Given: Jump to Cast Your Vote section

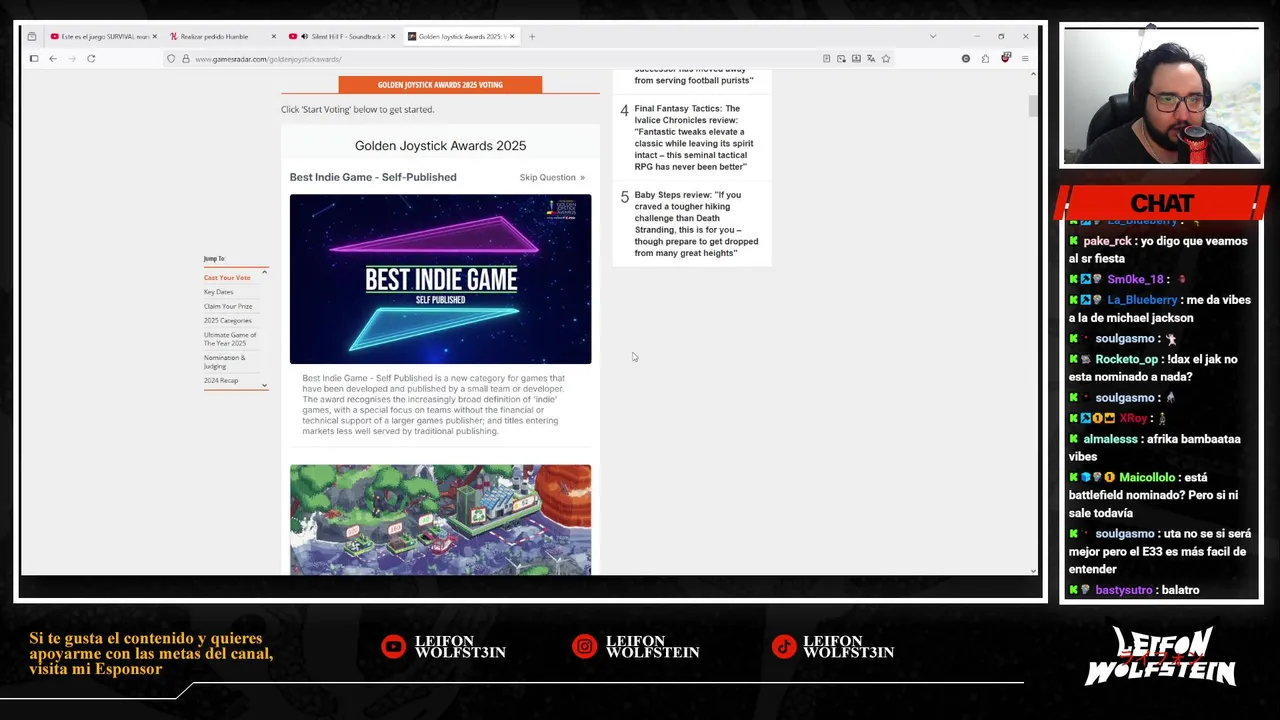Looking at the screenshot, I should click(227, 278).
